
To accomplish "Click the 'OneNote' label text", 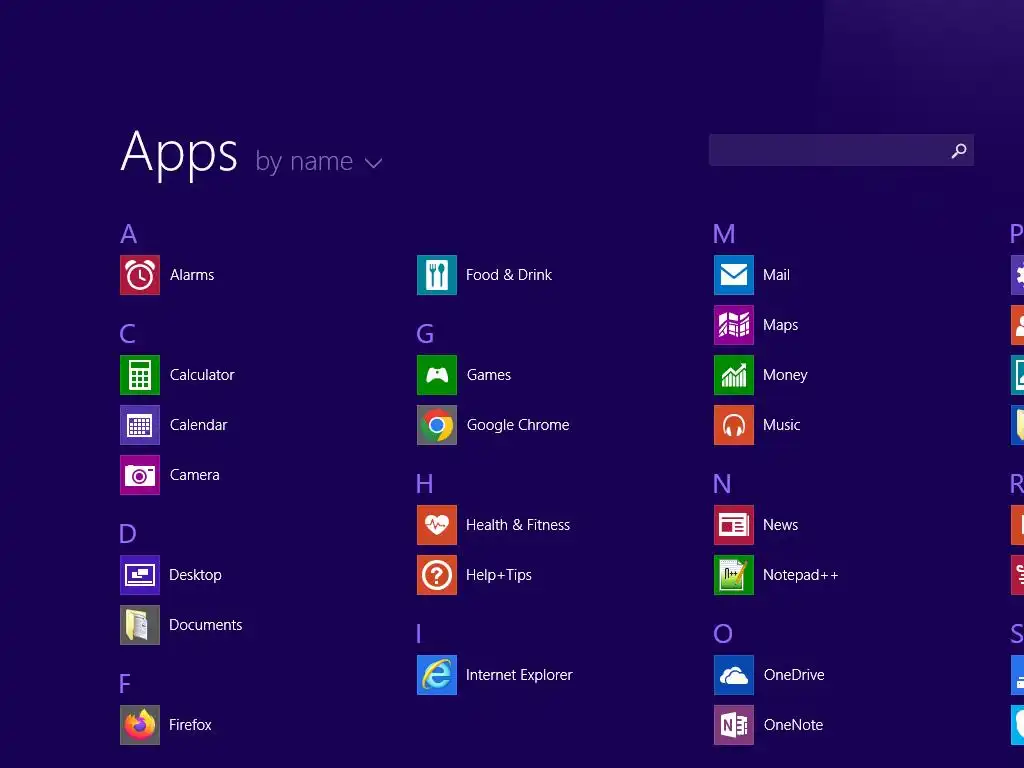I will pyautogui.click(x=793, y=725).
